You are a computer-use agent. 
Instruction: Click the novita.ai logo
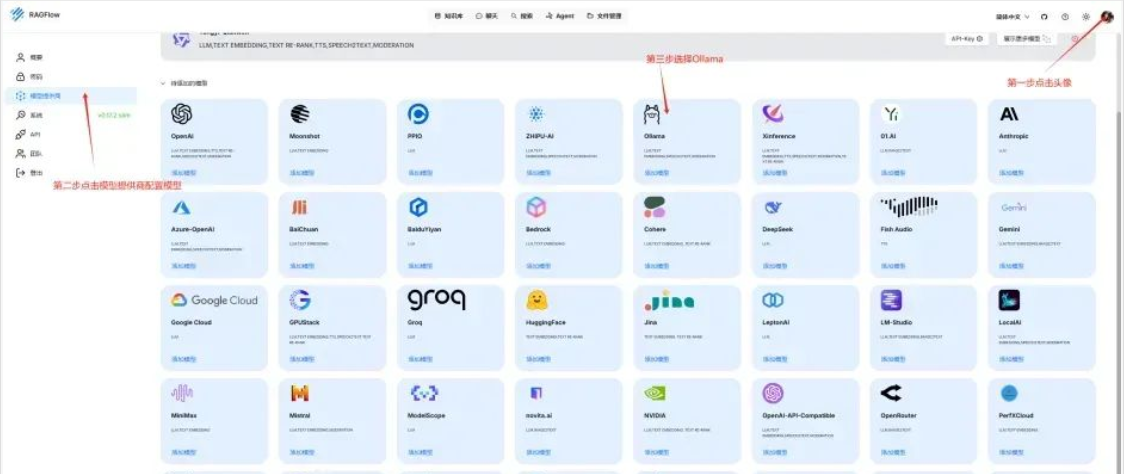536,393
